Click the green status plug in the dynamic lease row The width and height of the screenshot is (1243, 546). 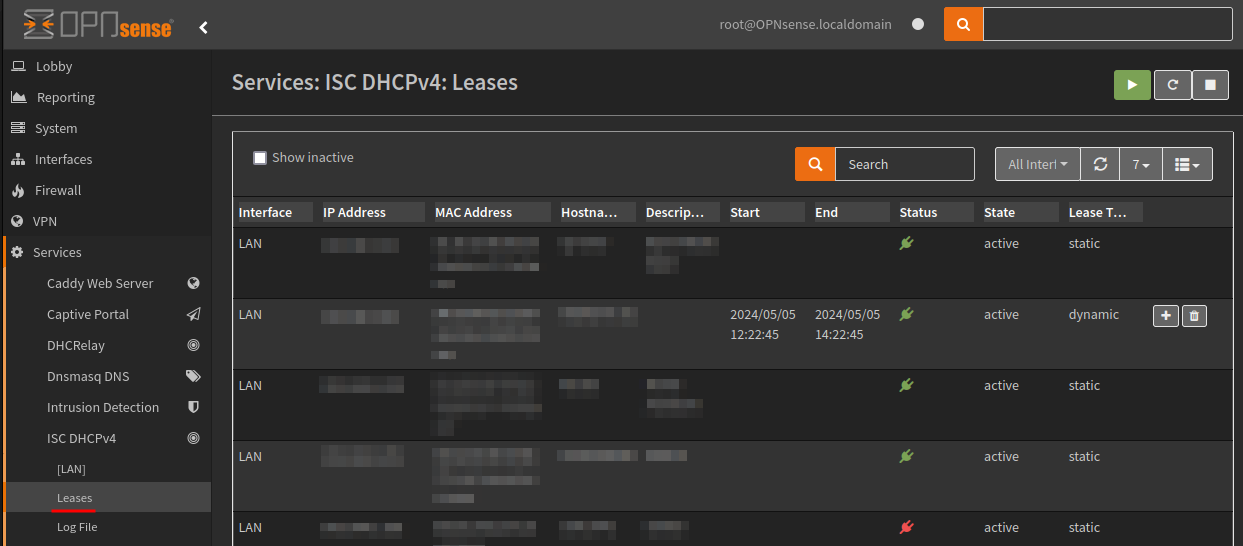(x=907, y=314)
